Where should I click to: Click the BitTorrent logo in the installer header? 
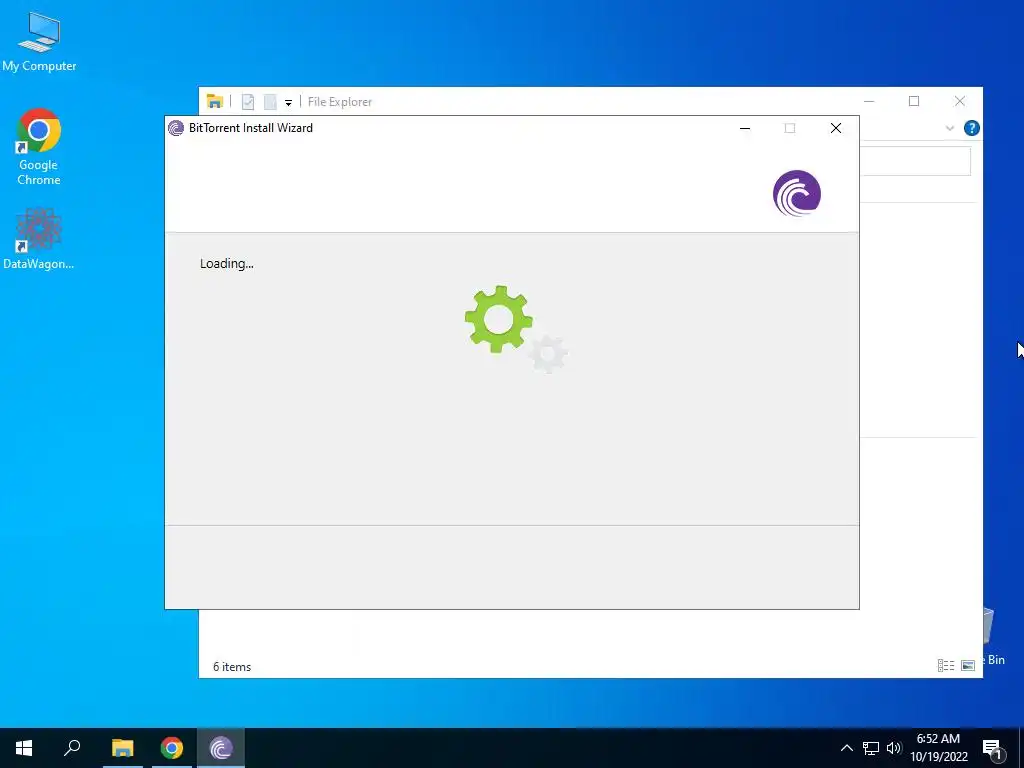[x=797, y=193]
